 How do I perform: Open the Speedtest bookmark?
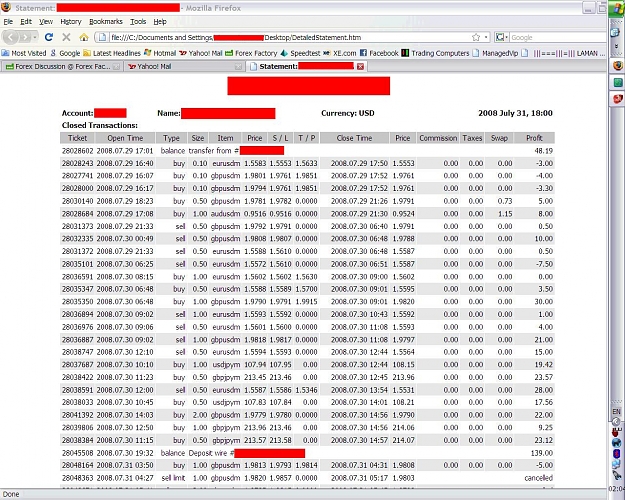click(x=301, y=53)
